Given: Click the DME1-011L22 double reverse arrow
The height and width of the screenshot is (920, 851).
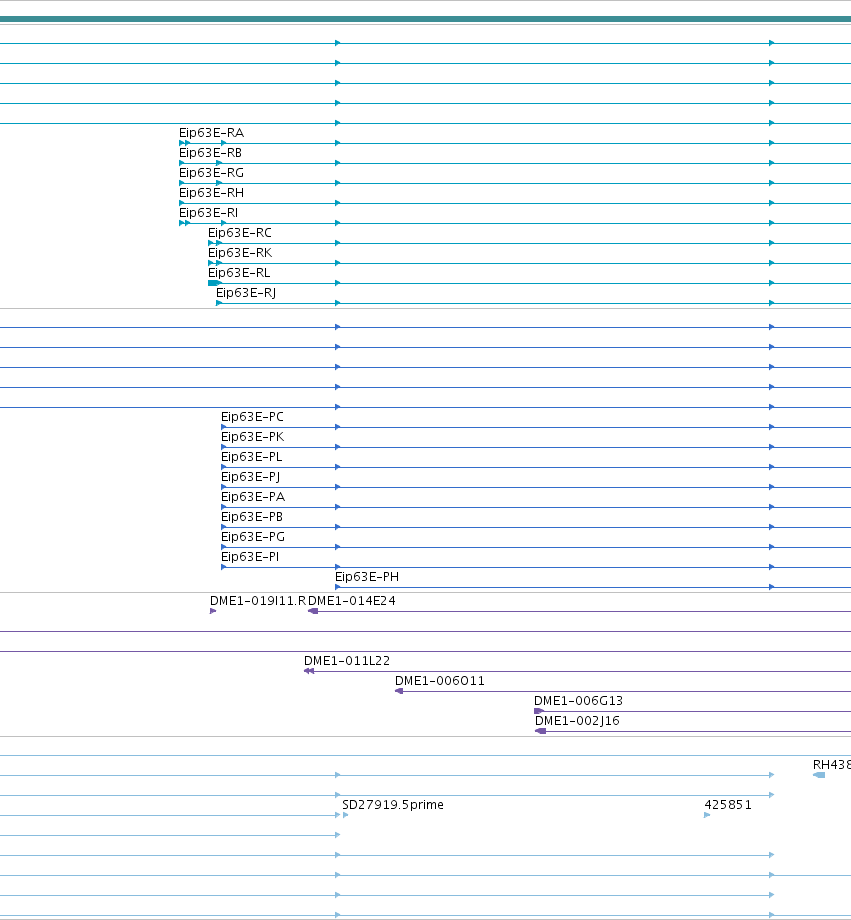Looking at the screenshot, I should (309, 671).
